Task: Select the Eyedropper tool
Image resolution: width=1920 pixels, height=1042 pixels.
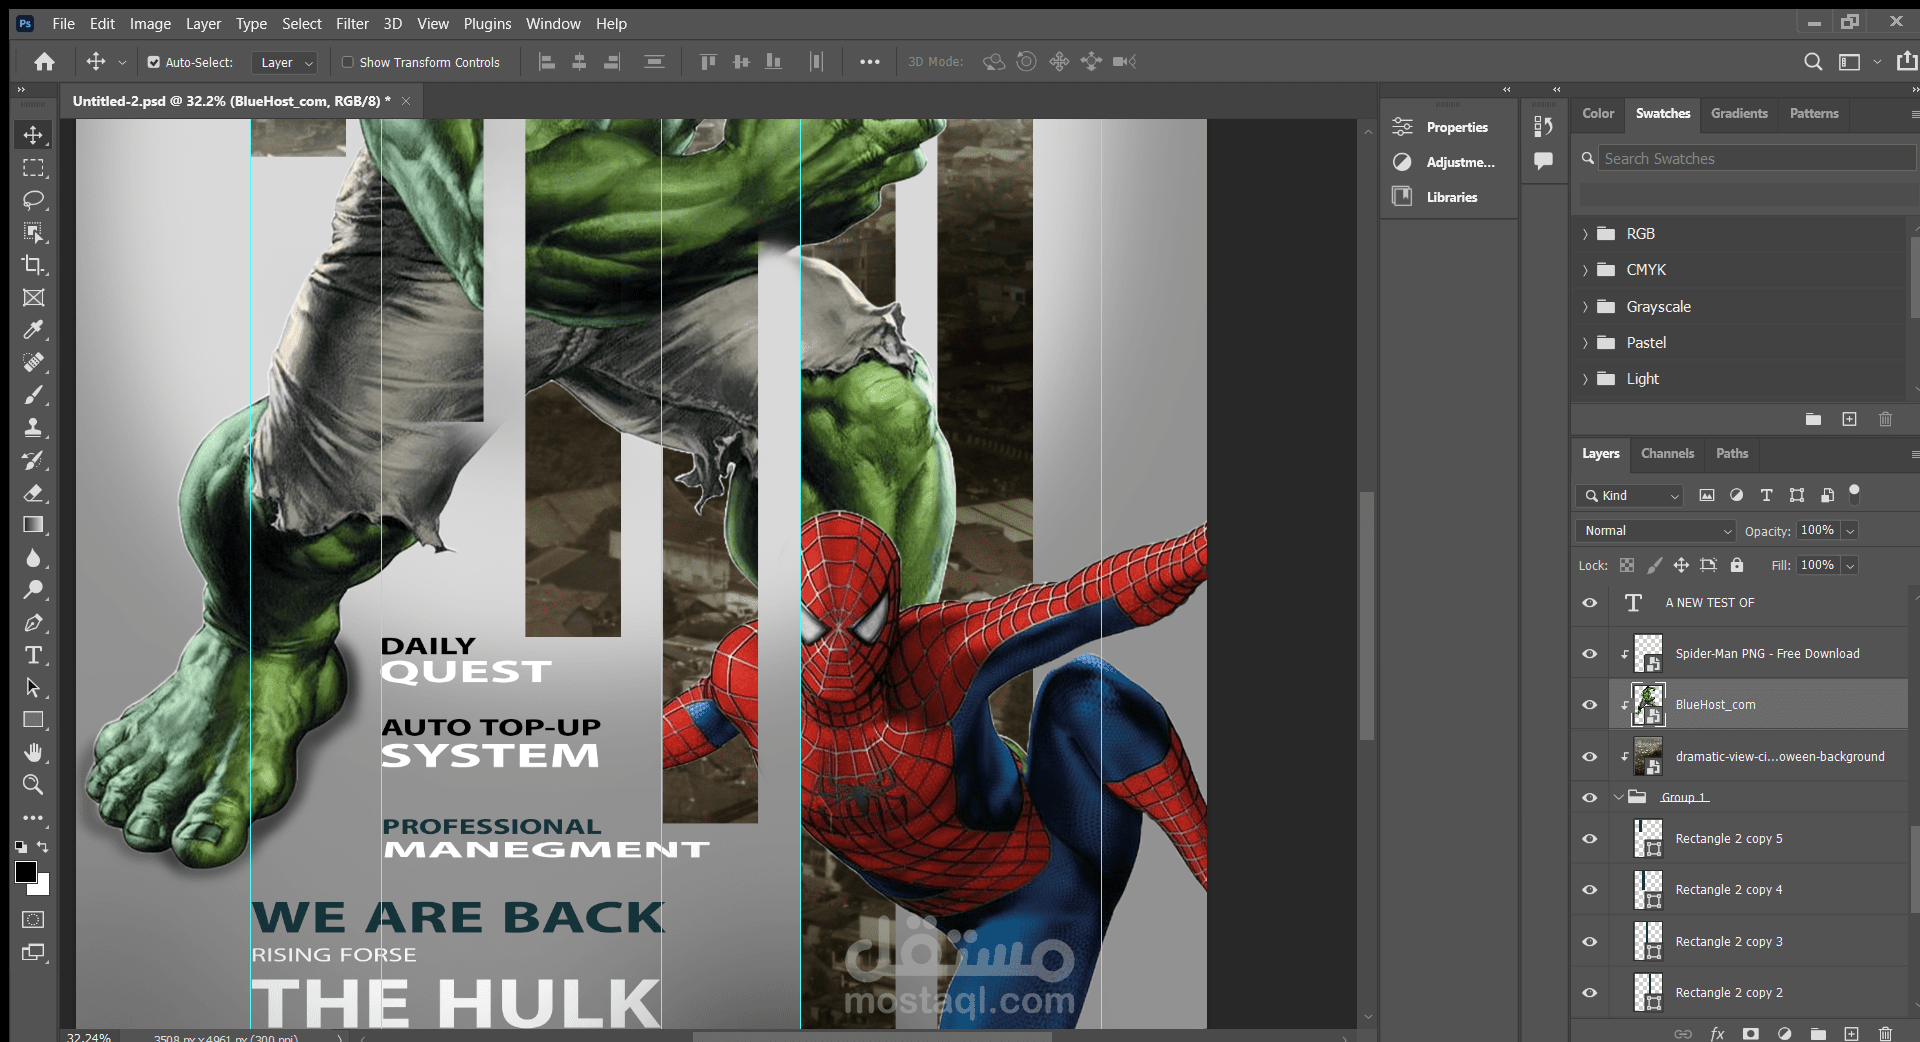Action: [33, 330]
